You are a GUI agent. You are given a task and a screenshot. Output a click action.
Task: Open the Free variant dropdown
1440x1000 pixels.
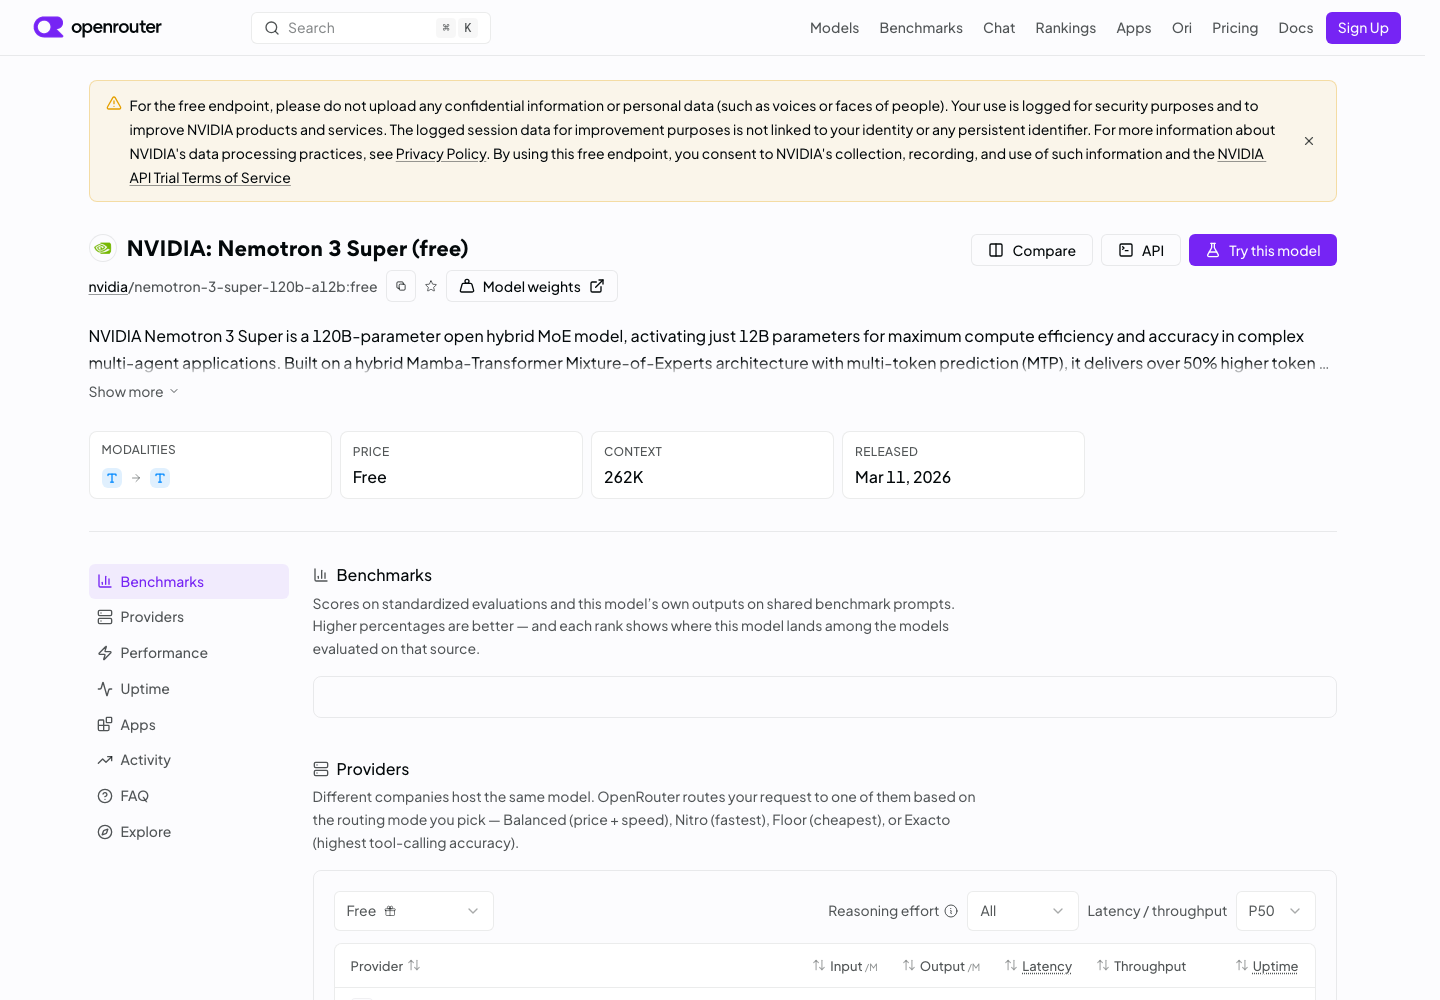(414, 911)
